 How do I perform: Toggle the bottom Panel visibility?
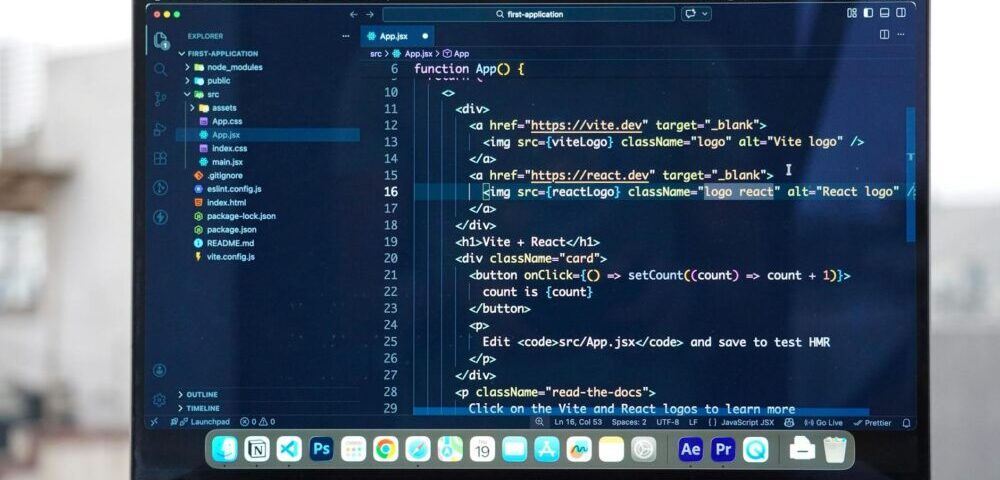coord(885,13)
